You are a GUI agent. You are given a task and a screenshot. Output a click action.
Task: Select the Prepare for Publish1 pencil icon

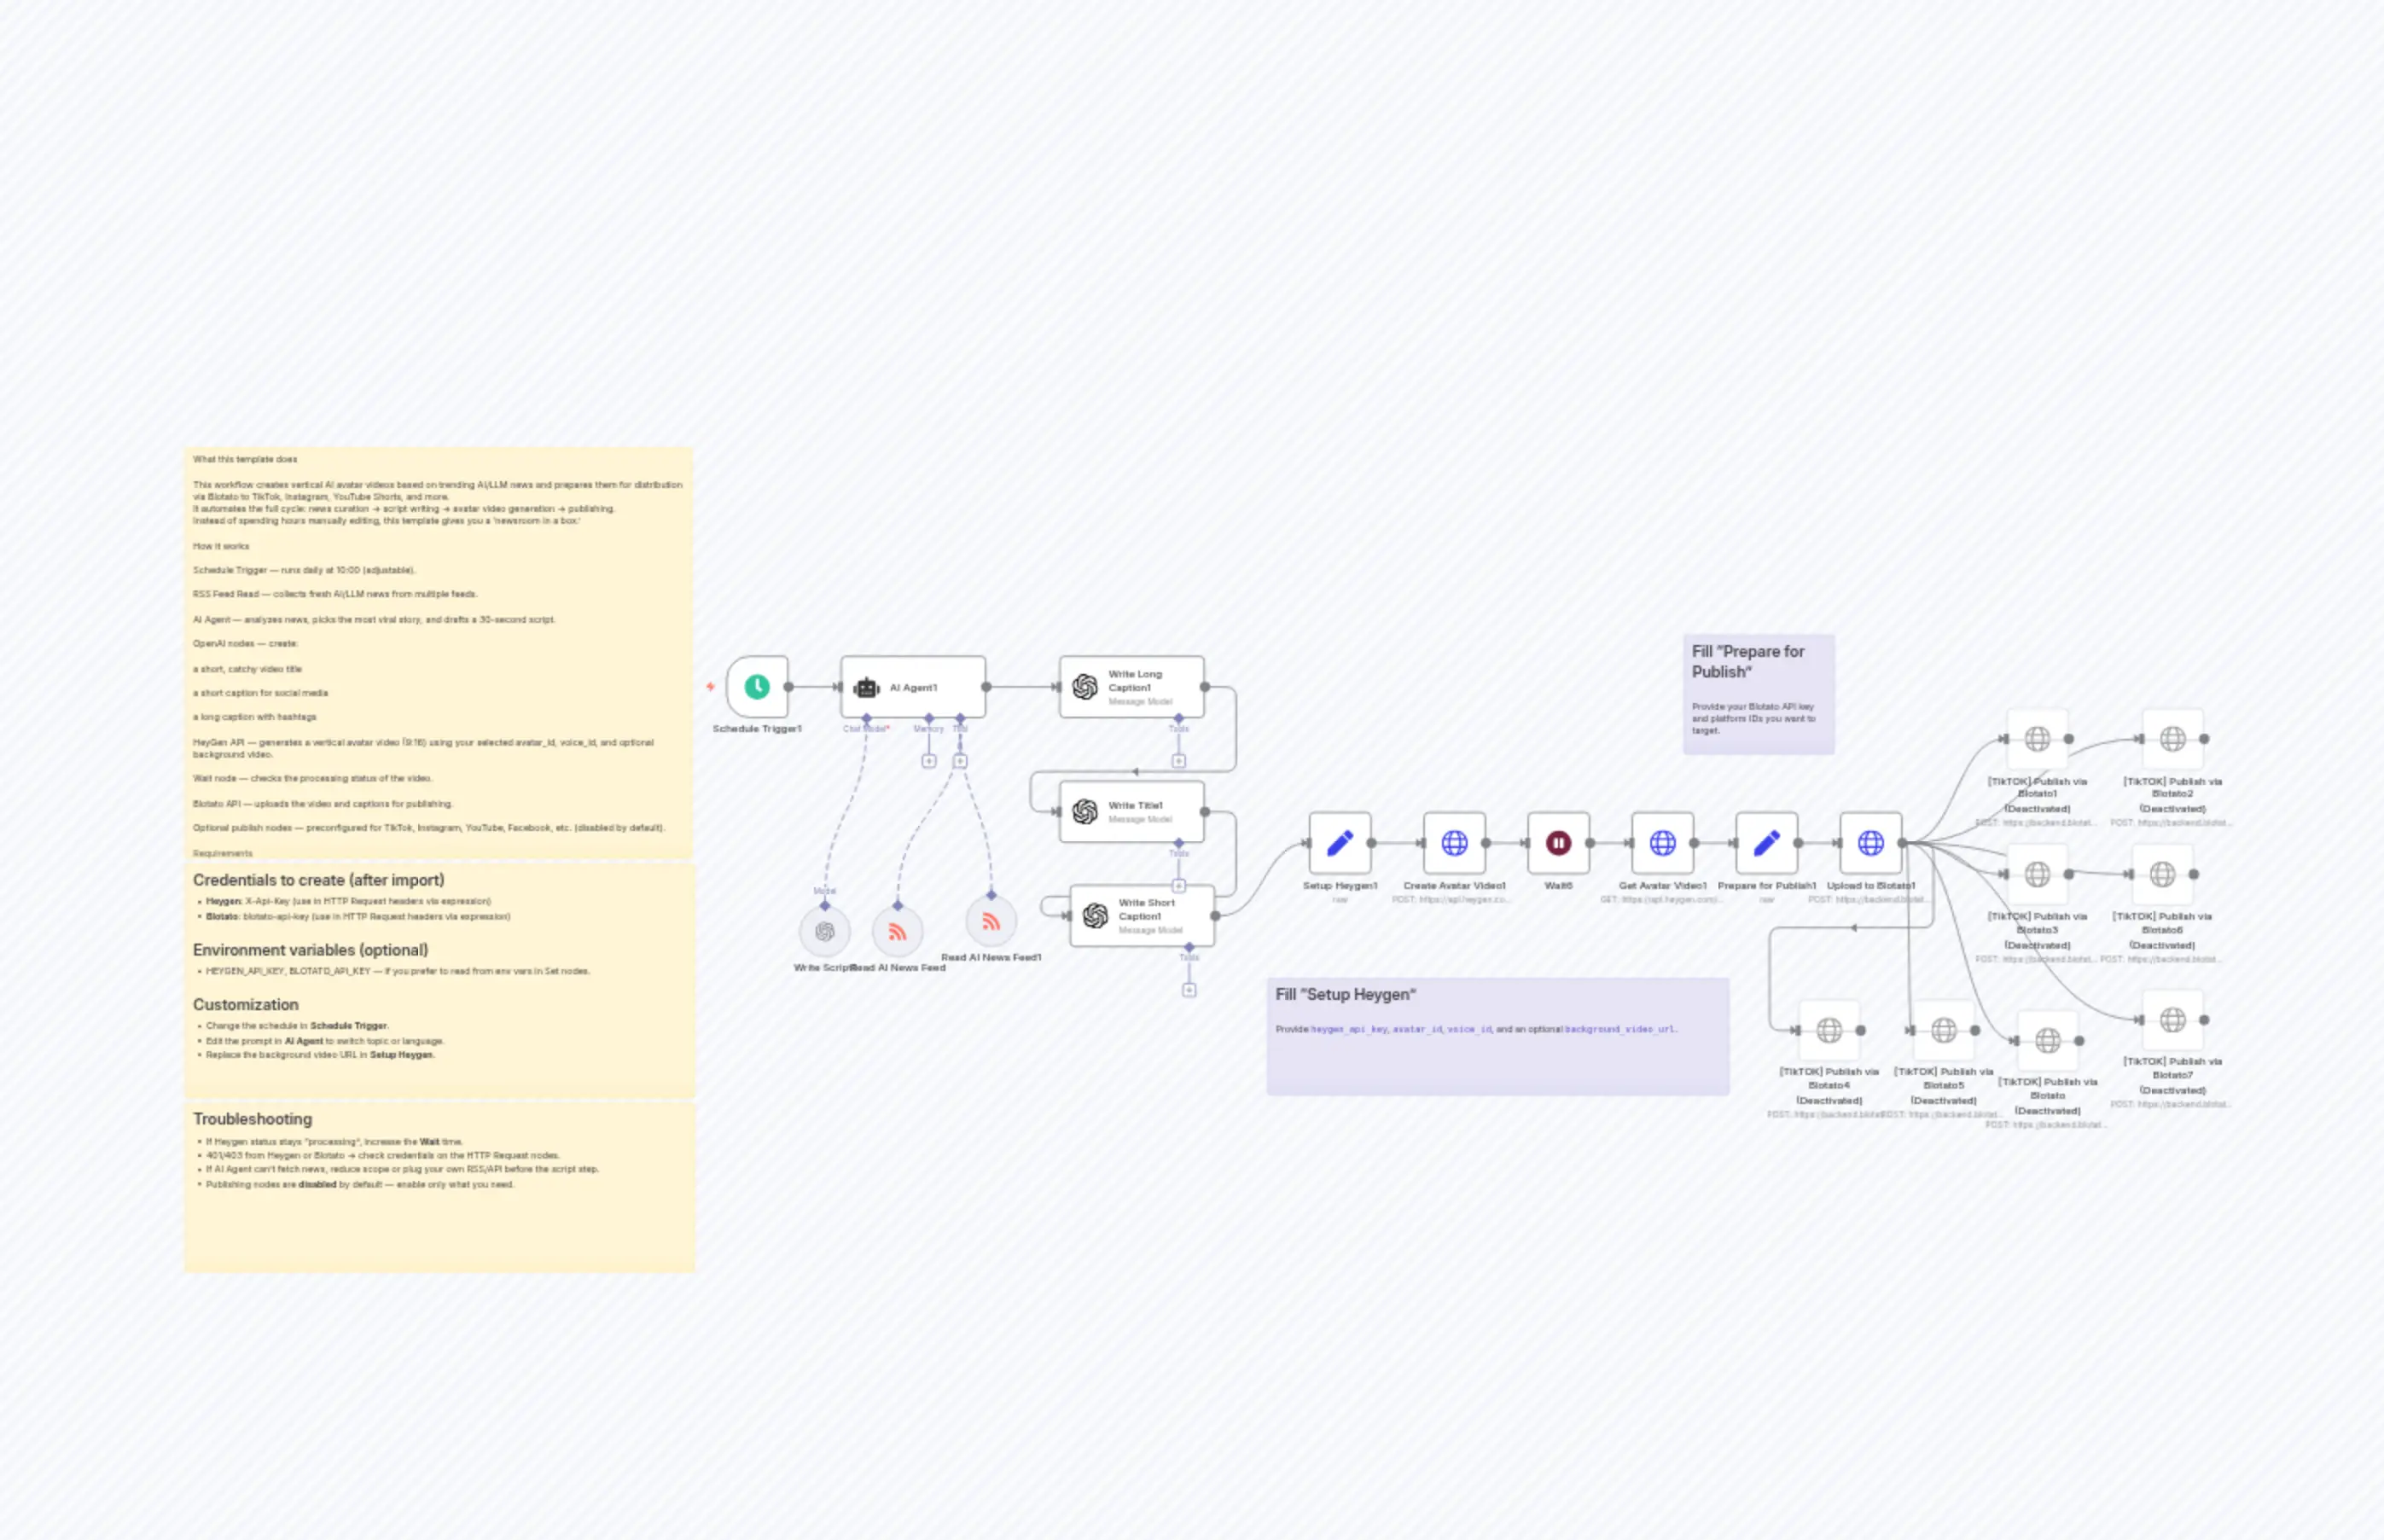point(1766,842)
